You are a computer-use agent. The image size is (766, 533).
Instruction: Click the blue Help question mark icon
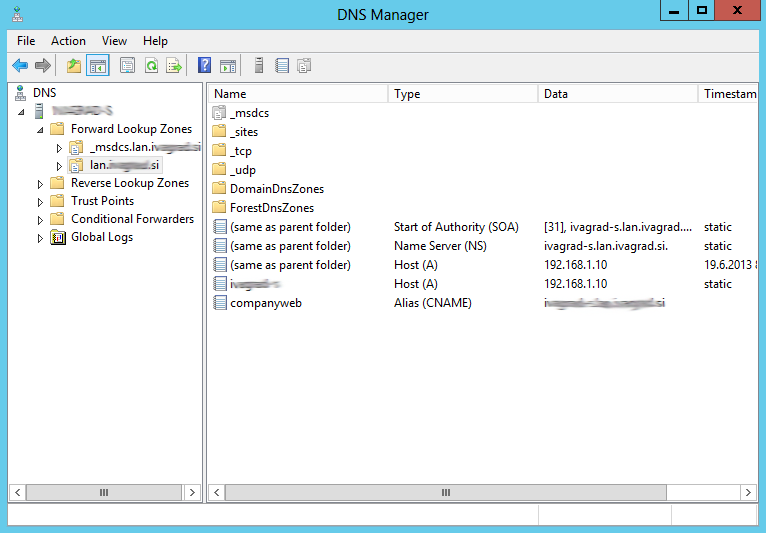point(204,65)
